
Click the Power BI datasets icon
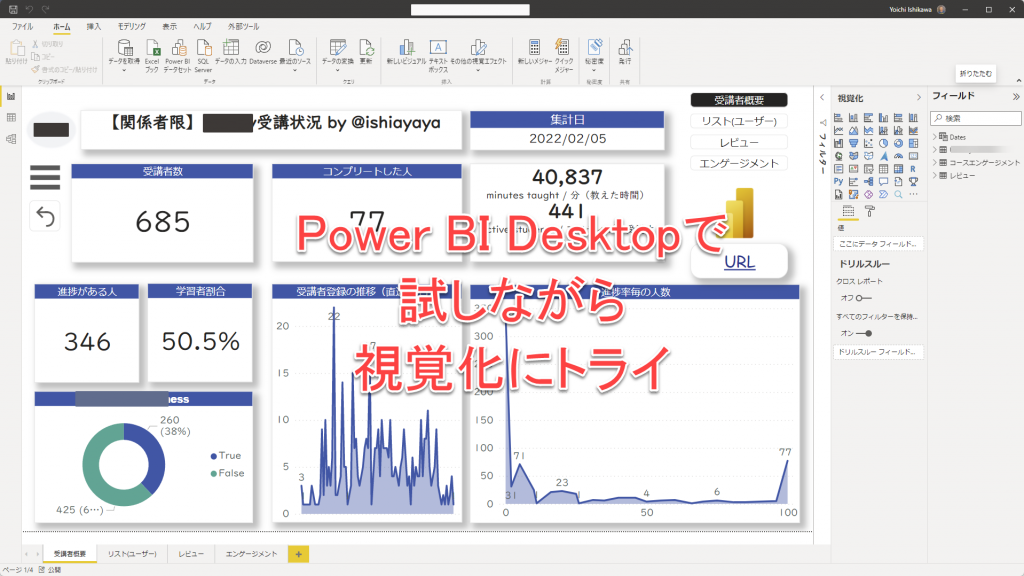(178, 47)
